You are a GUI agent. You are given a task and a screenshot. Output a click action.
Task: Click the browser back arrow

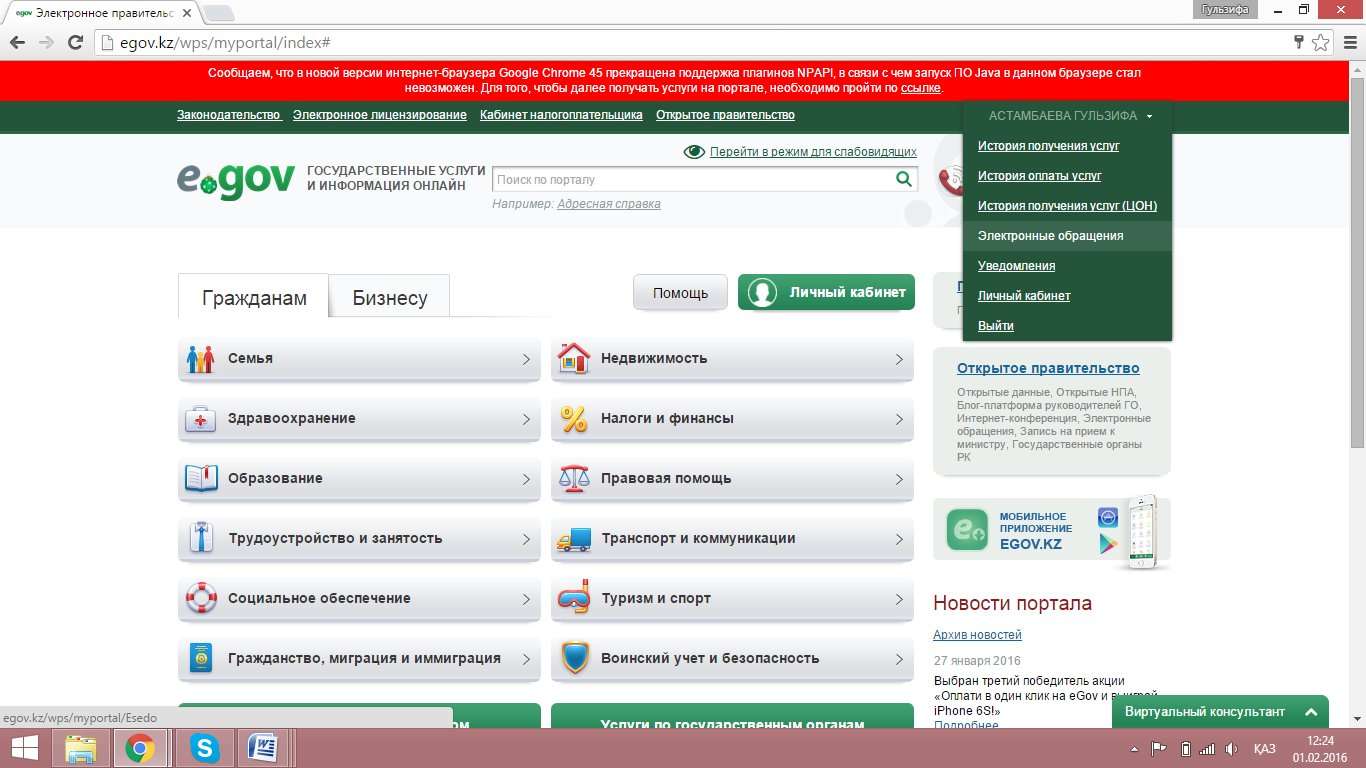click(x=17, y=42)
